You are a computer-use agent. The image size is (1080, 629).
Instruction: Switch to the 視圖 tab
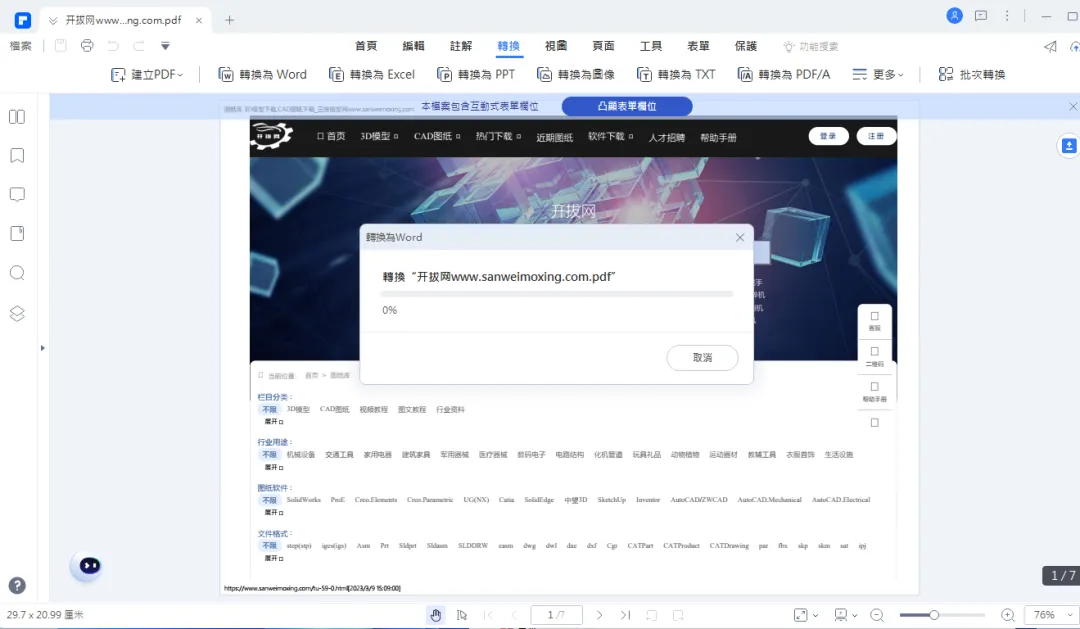pyautogui.click(x=556, y=46)
